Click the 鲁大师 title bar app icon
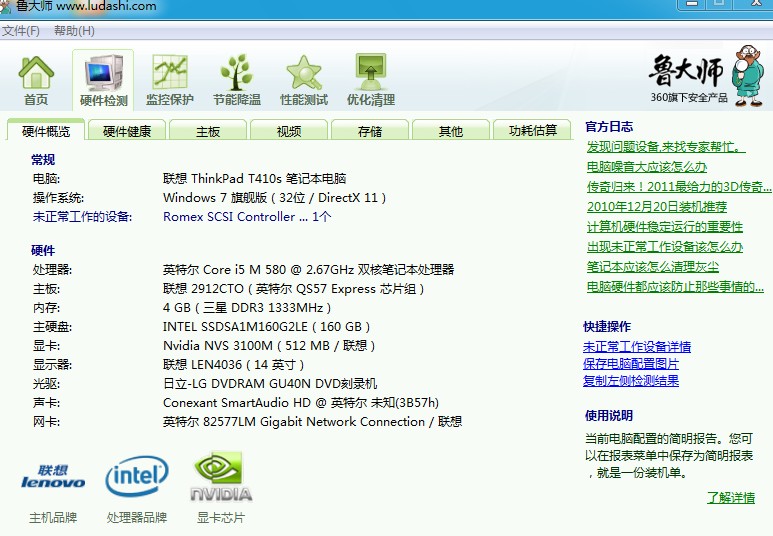The height and width of the screenshot is (536, 773). pos(5,6)
